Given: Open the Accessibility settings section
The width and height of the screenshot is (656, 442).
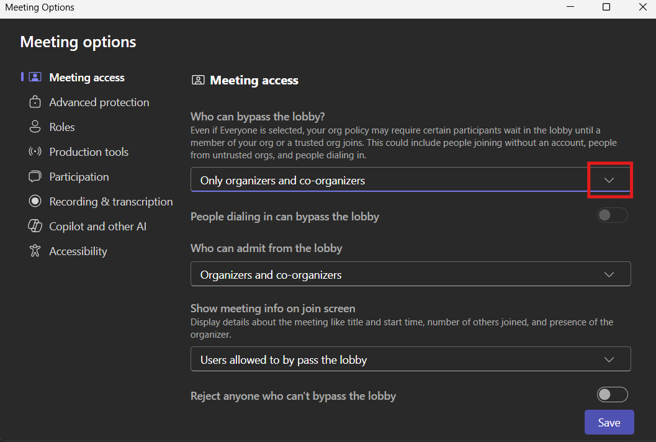Looking at the screenshot, I should click(x=78, y=251).
